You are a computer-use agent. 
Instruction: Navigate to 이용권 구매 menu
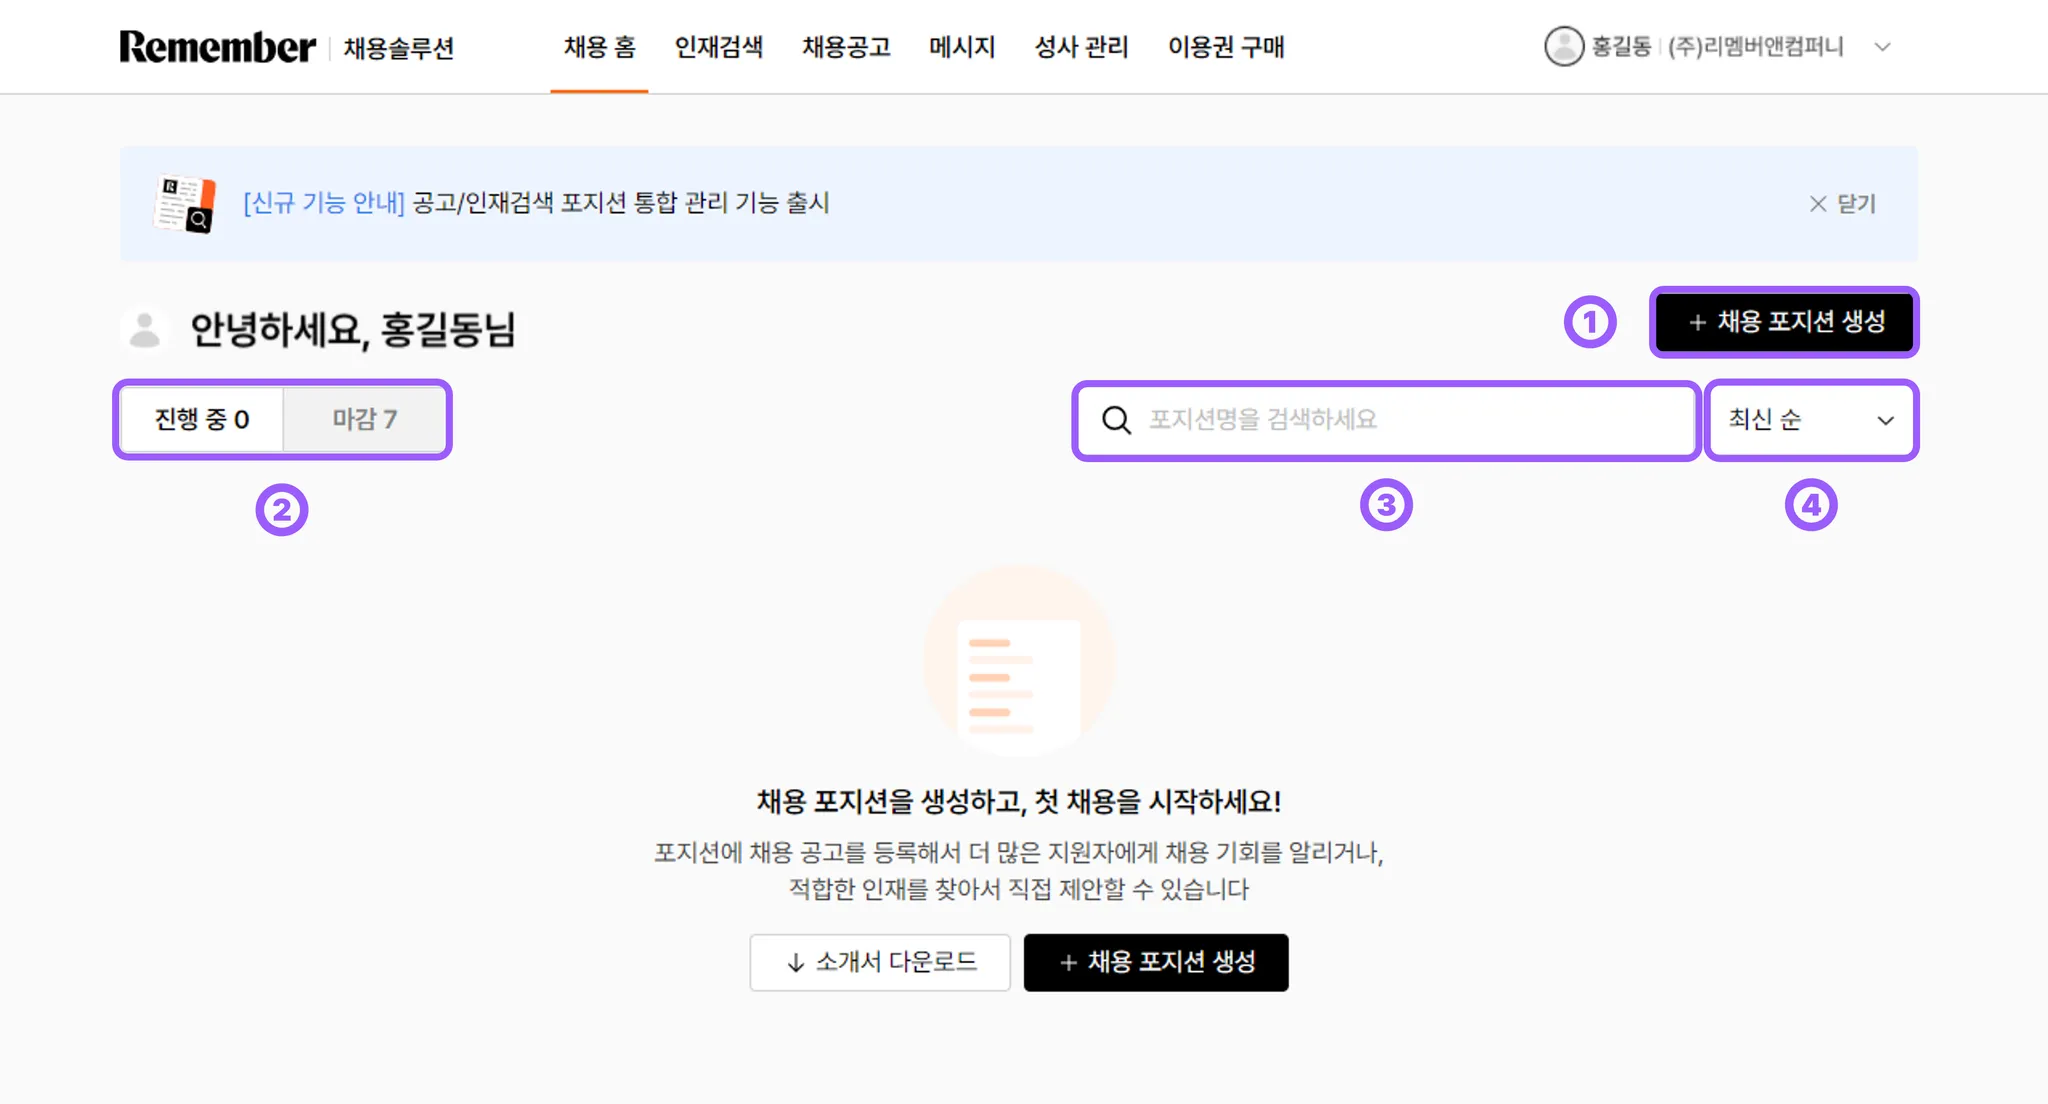[x=1225, y=47]
